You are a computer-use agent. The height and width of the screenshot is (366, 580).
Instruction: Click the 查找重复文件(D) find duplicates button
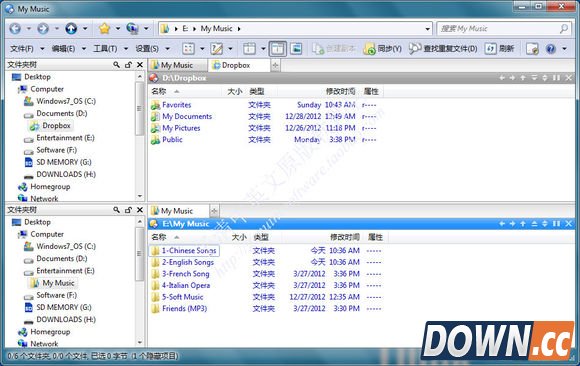[x=443, y=48]
